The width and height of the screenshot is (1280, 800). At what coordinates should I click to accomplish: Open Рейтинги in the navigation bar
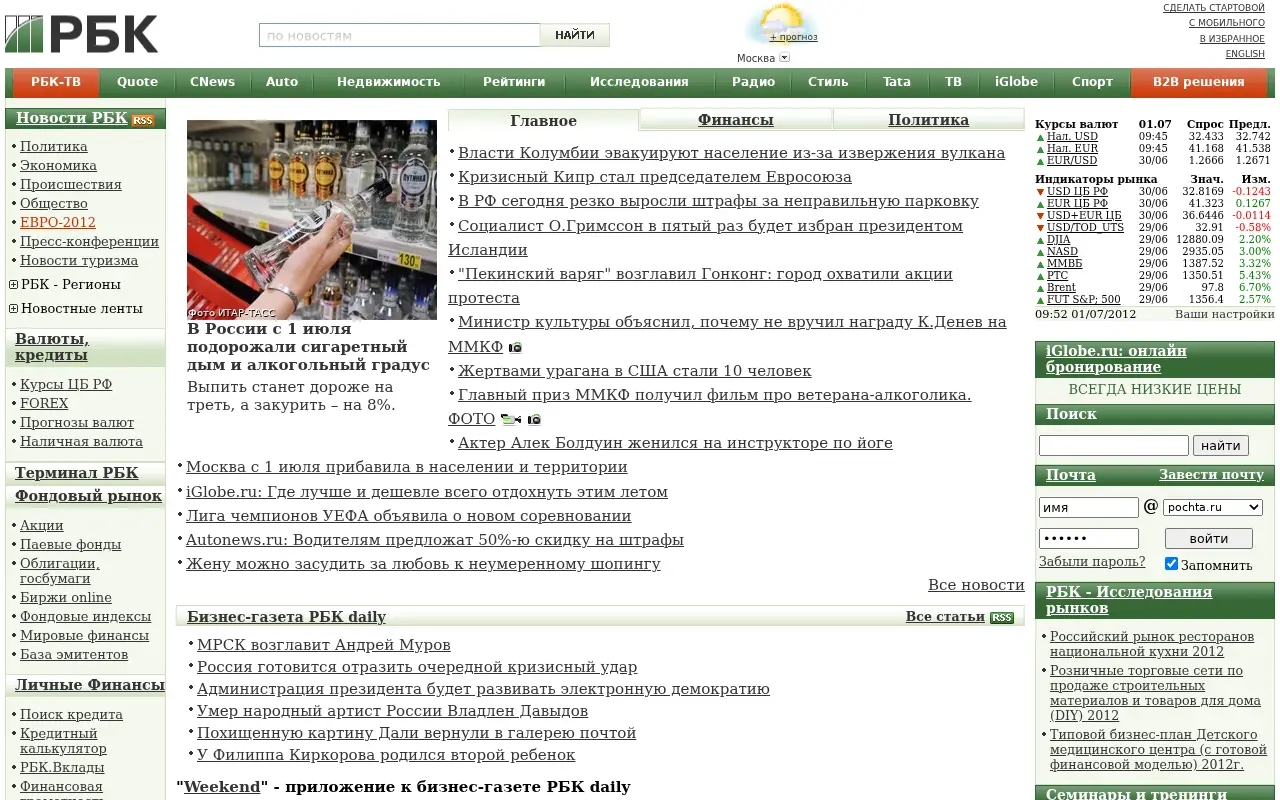514,82
